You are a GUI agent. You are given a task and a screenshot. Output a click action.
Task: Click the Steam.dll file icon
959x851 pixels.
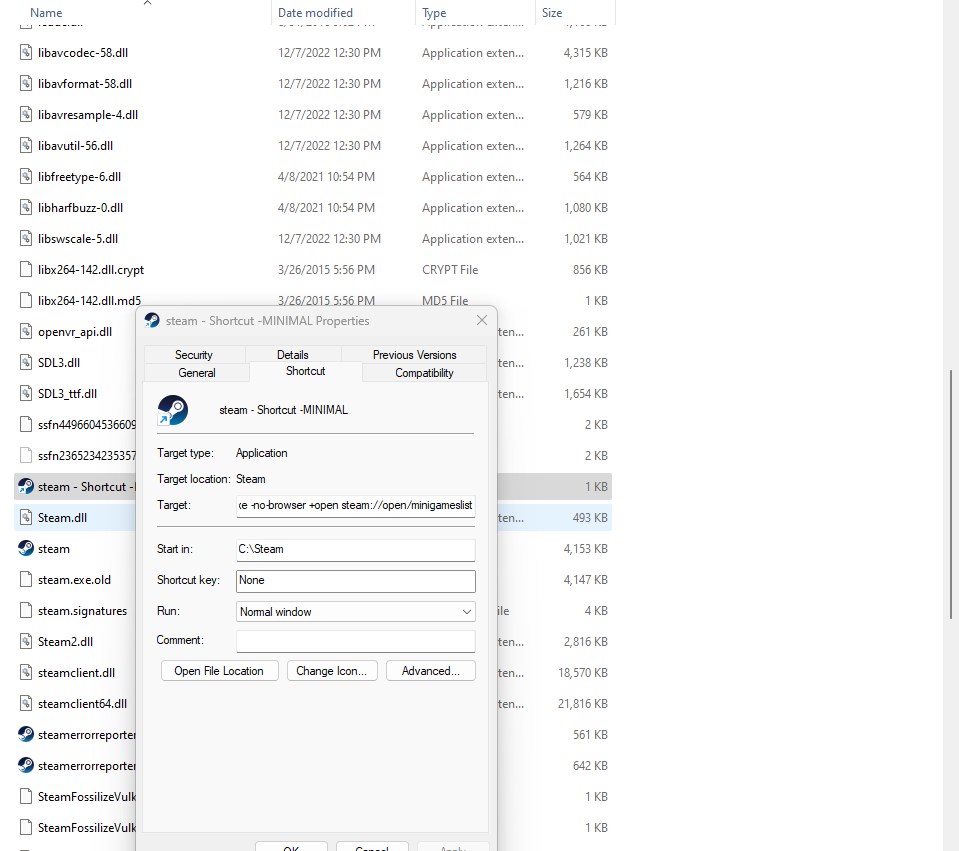(x=26, y=518)
